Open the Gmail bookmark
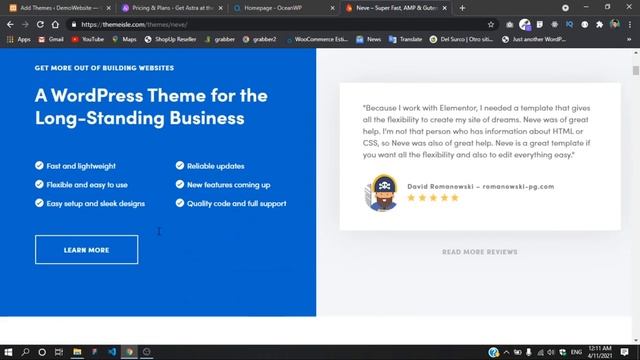This screenshot has height=360, width=640. click(51, 39)
